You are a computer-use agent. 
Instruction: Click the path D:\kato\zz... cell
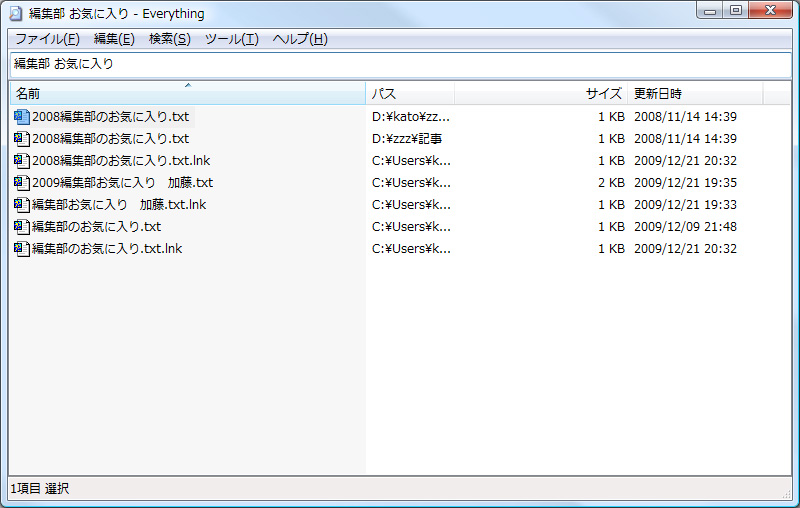coord(411,117)
